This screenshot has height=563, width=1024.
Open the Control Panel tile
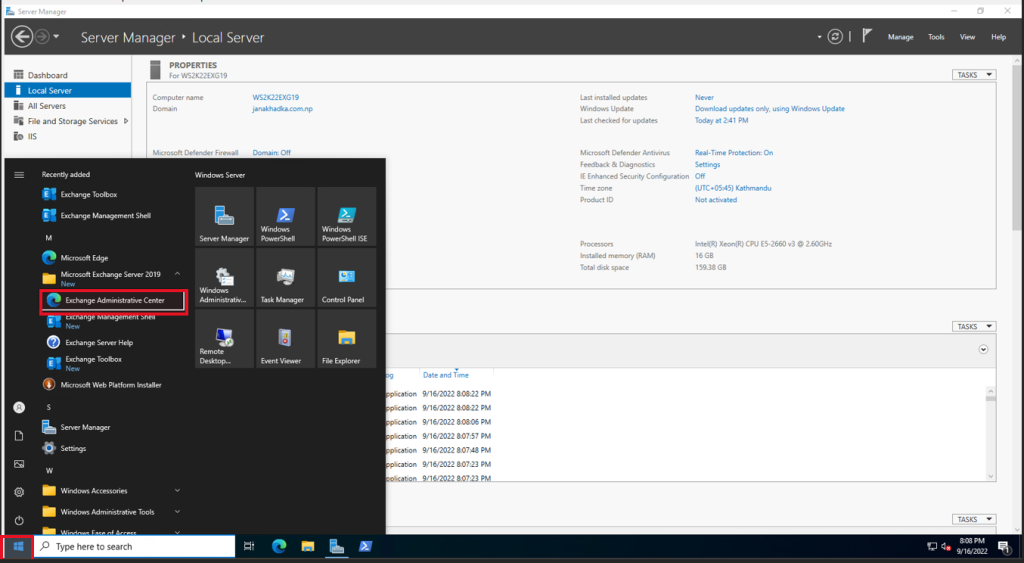pos(346,279)
